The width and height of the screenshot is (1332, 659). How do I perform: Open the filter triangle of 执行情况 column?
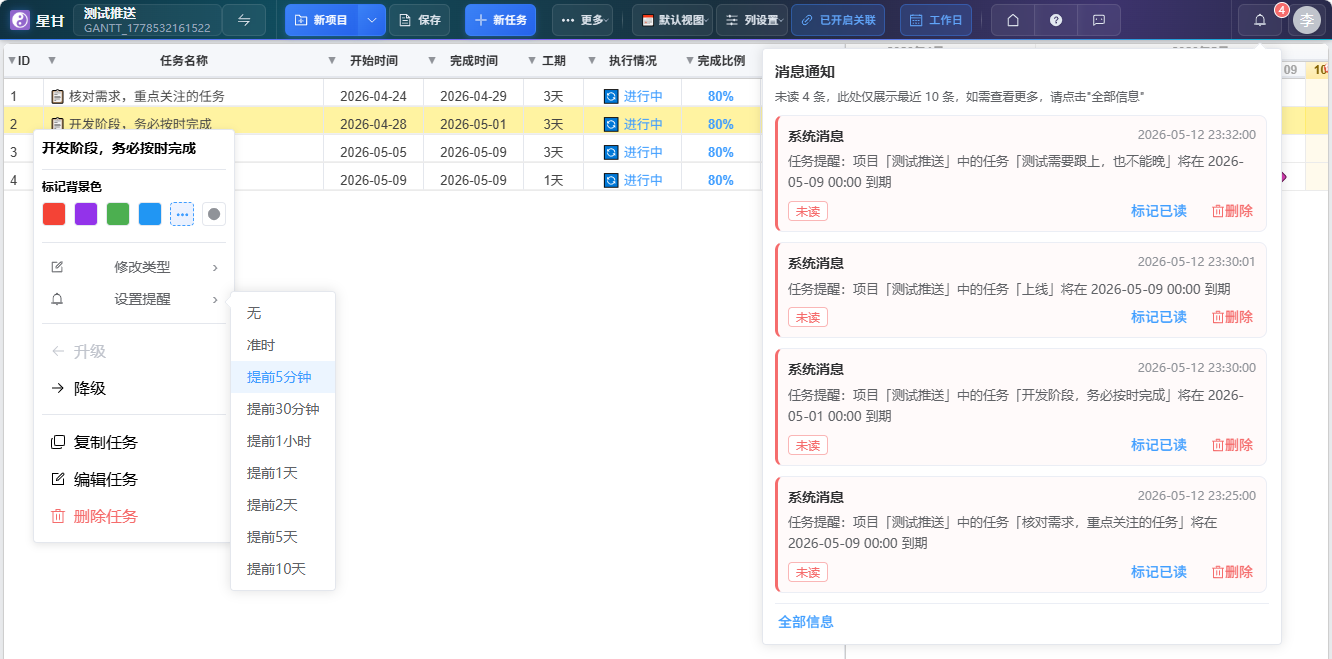(x=592, y=61)
